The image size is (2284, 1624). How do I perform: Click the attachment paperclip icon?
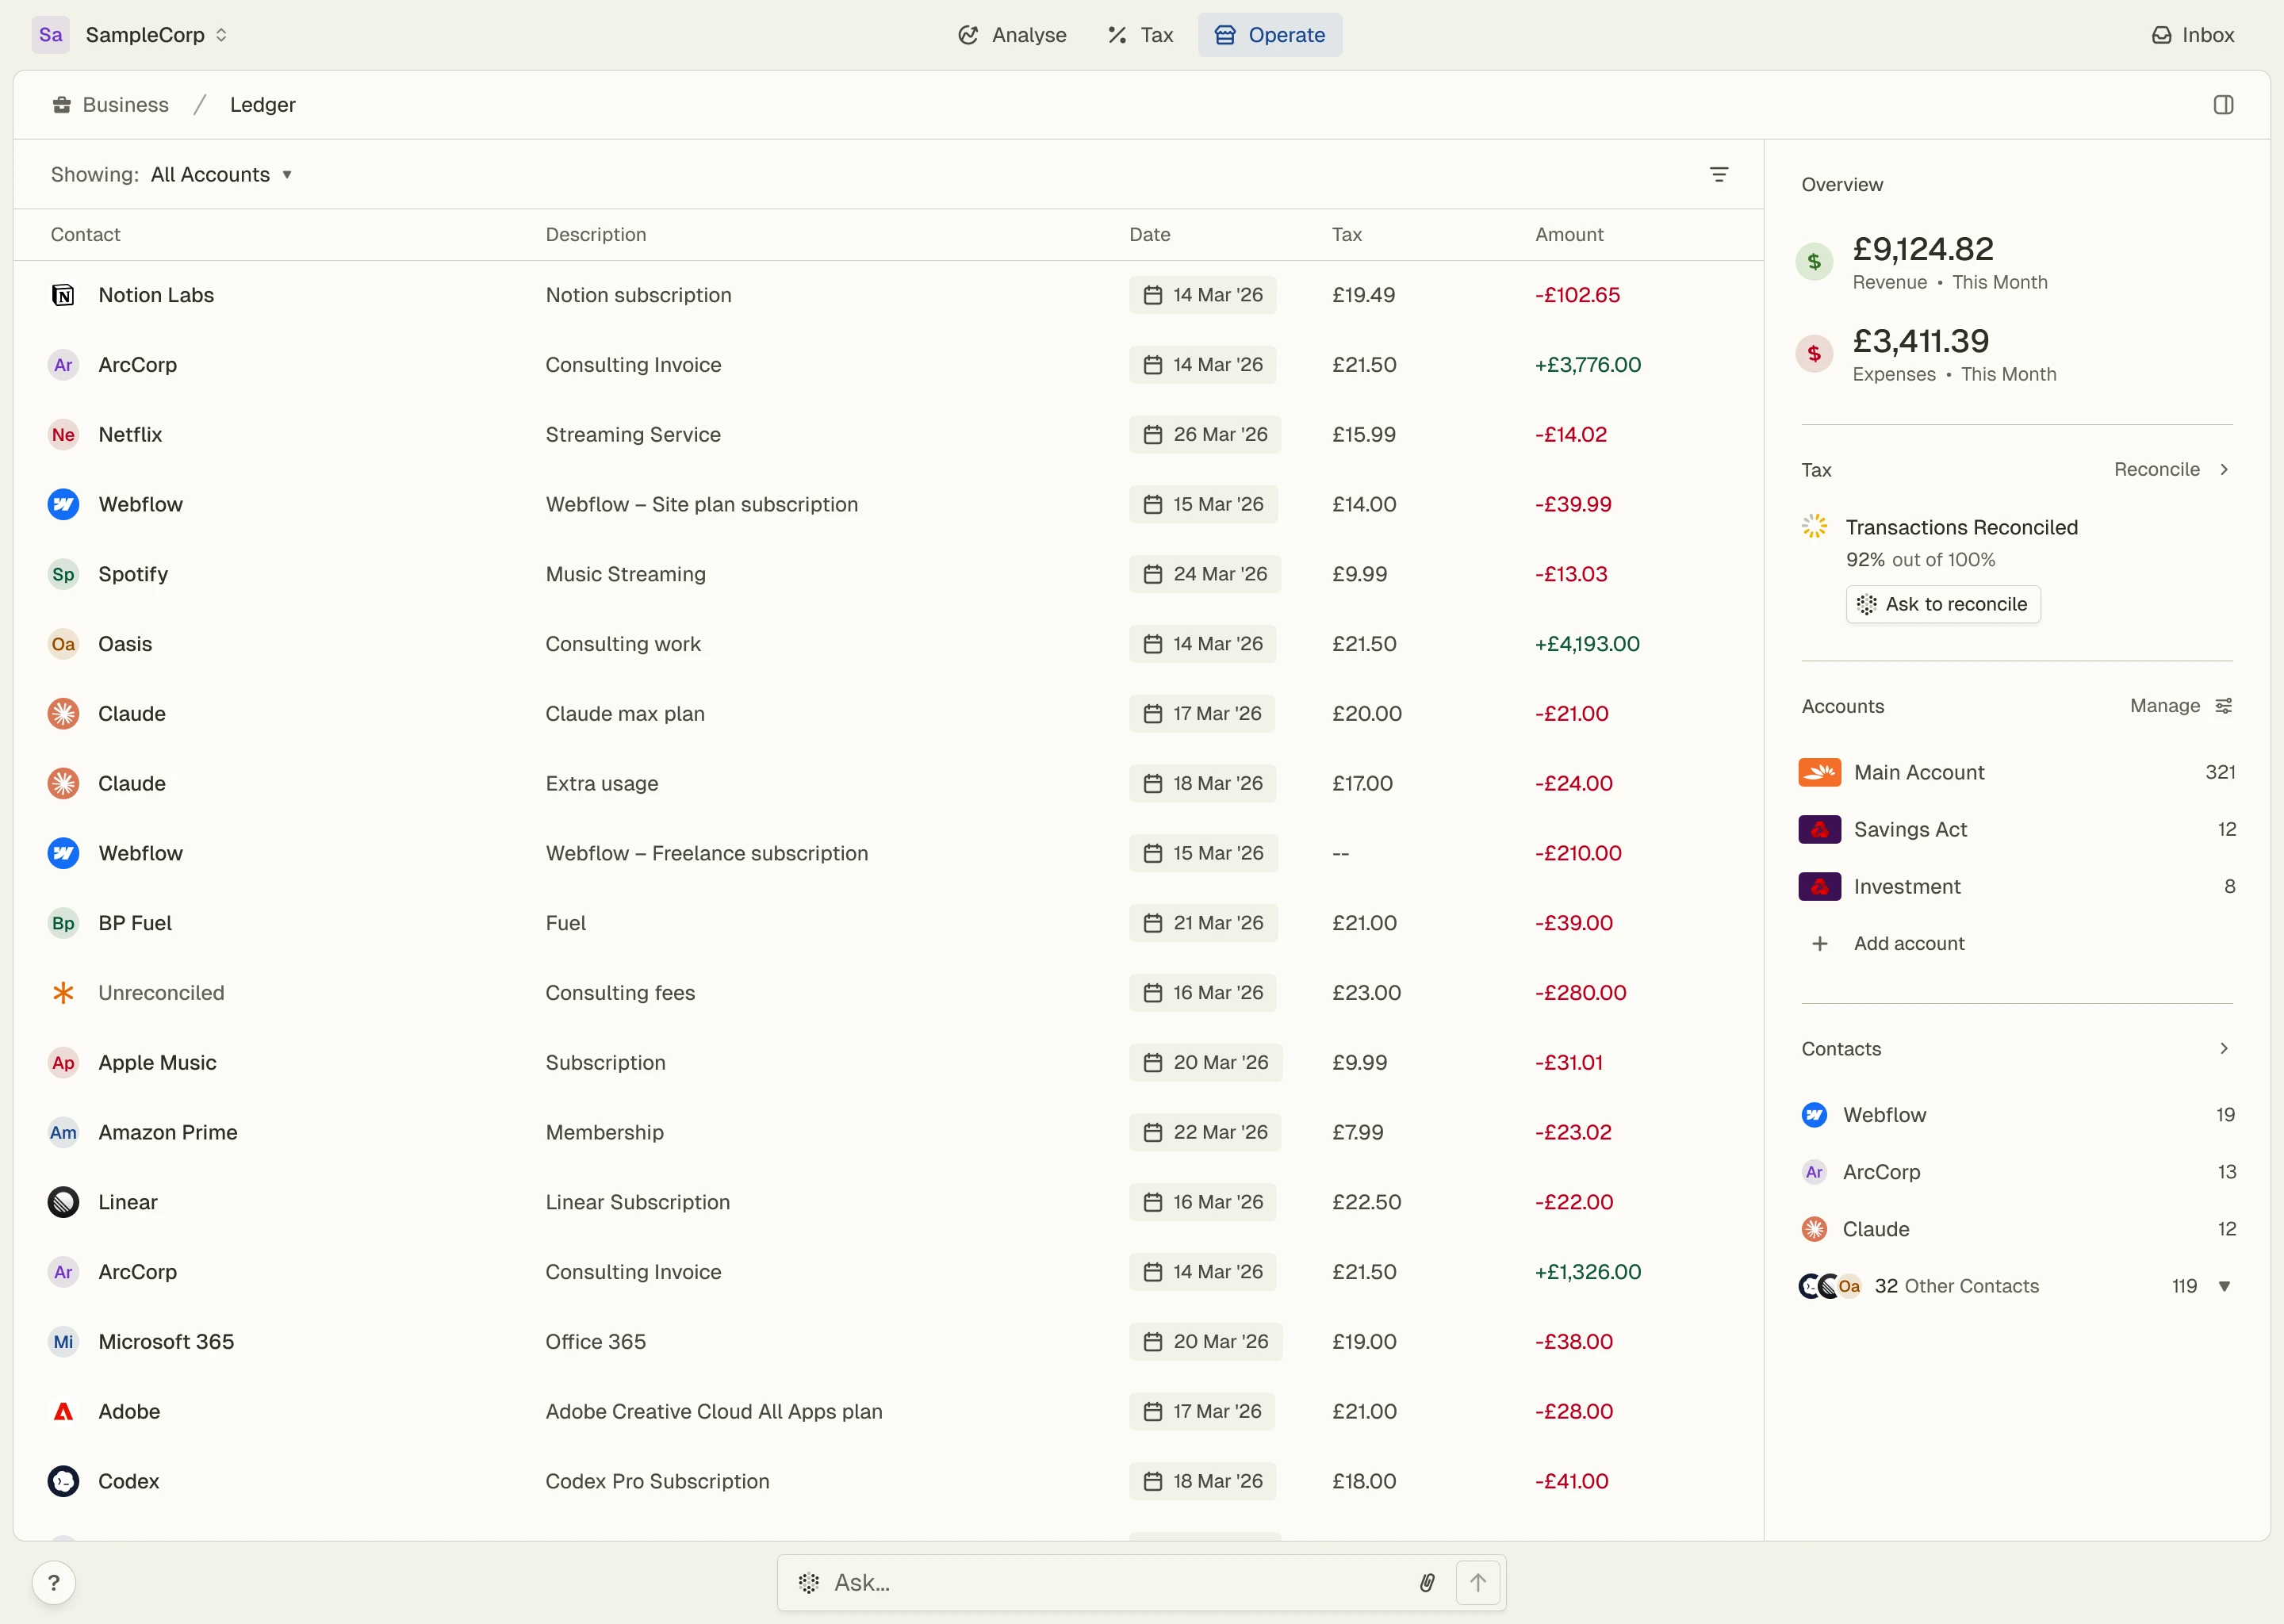tap(1427, 1583)
